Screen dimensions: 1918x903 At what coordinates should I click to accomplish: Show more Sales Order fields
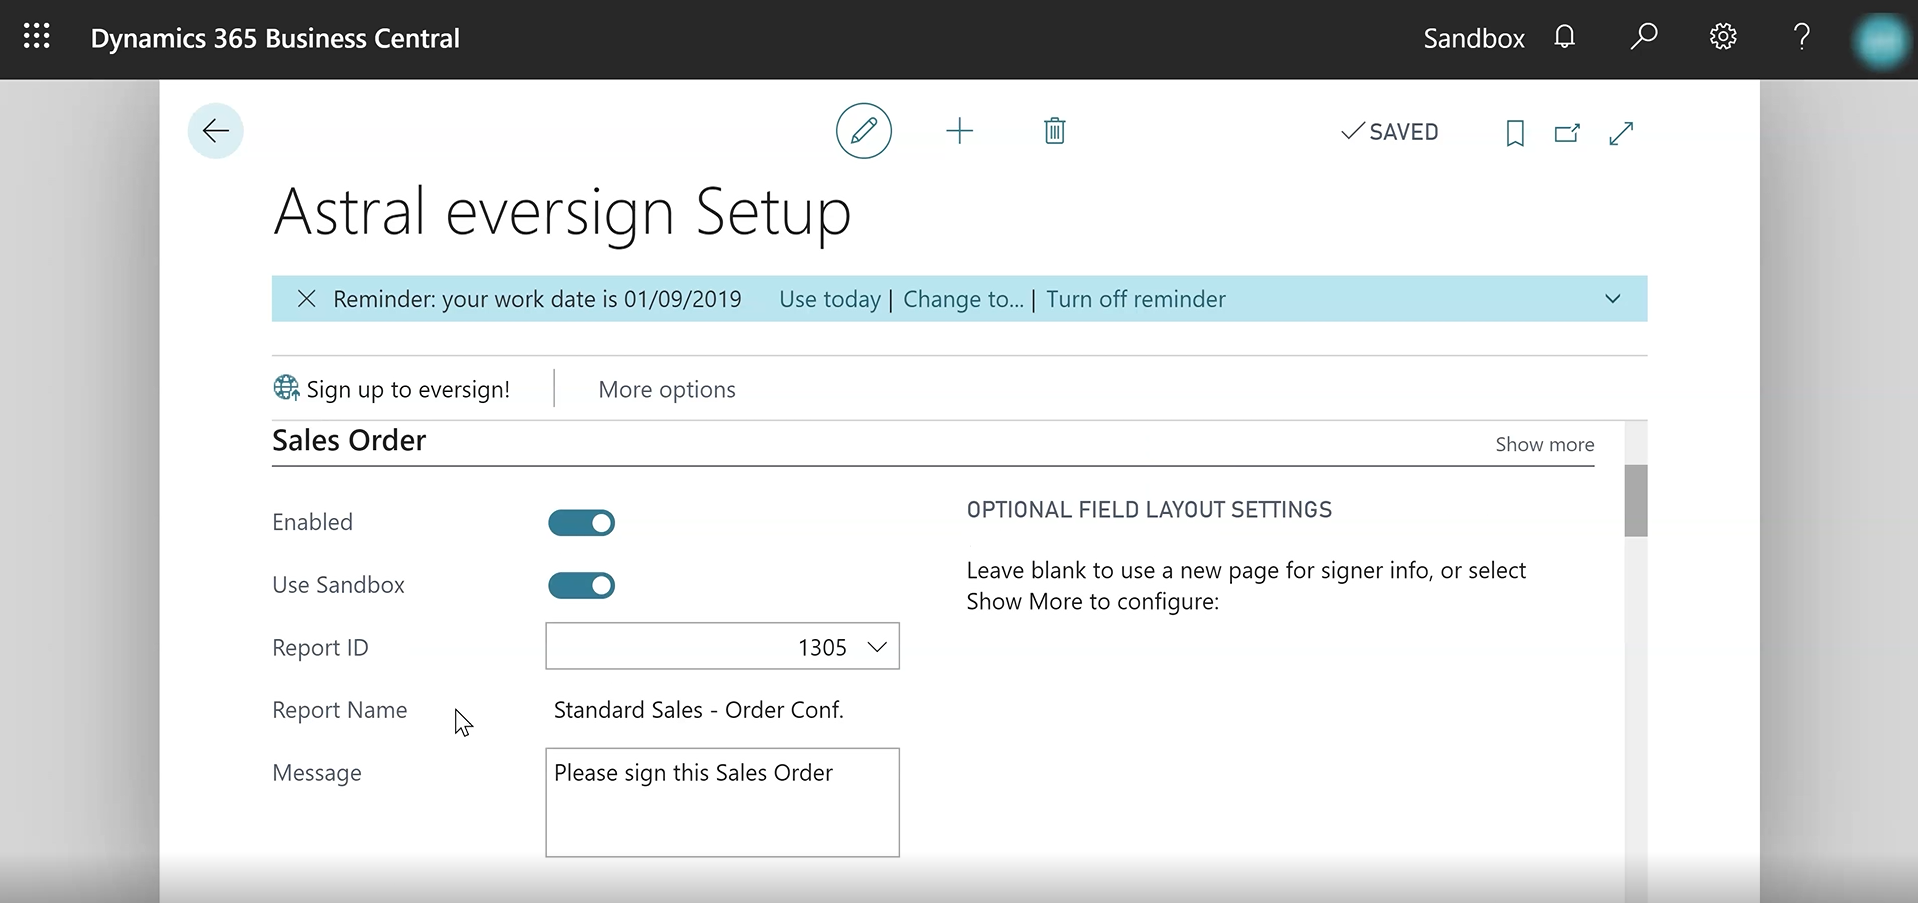point(1544,445)
